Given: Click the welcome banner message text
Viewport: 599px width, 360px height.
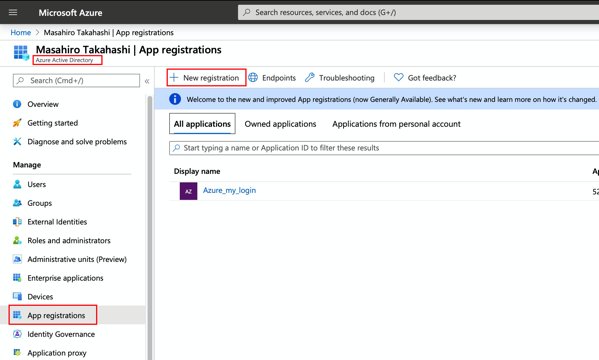Looking at the screenshot, I should (391, 99).
